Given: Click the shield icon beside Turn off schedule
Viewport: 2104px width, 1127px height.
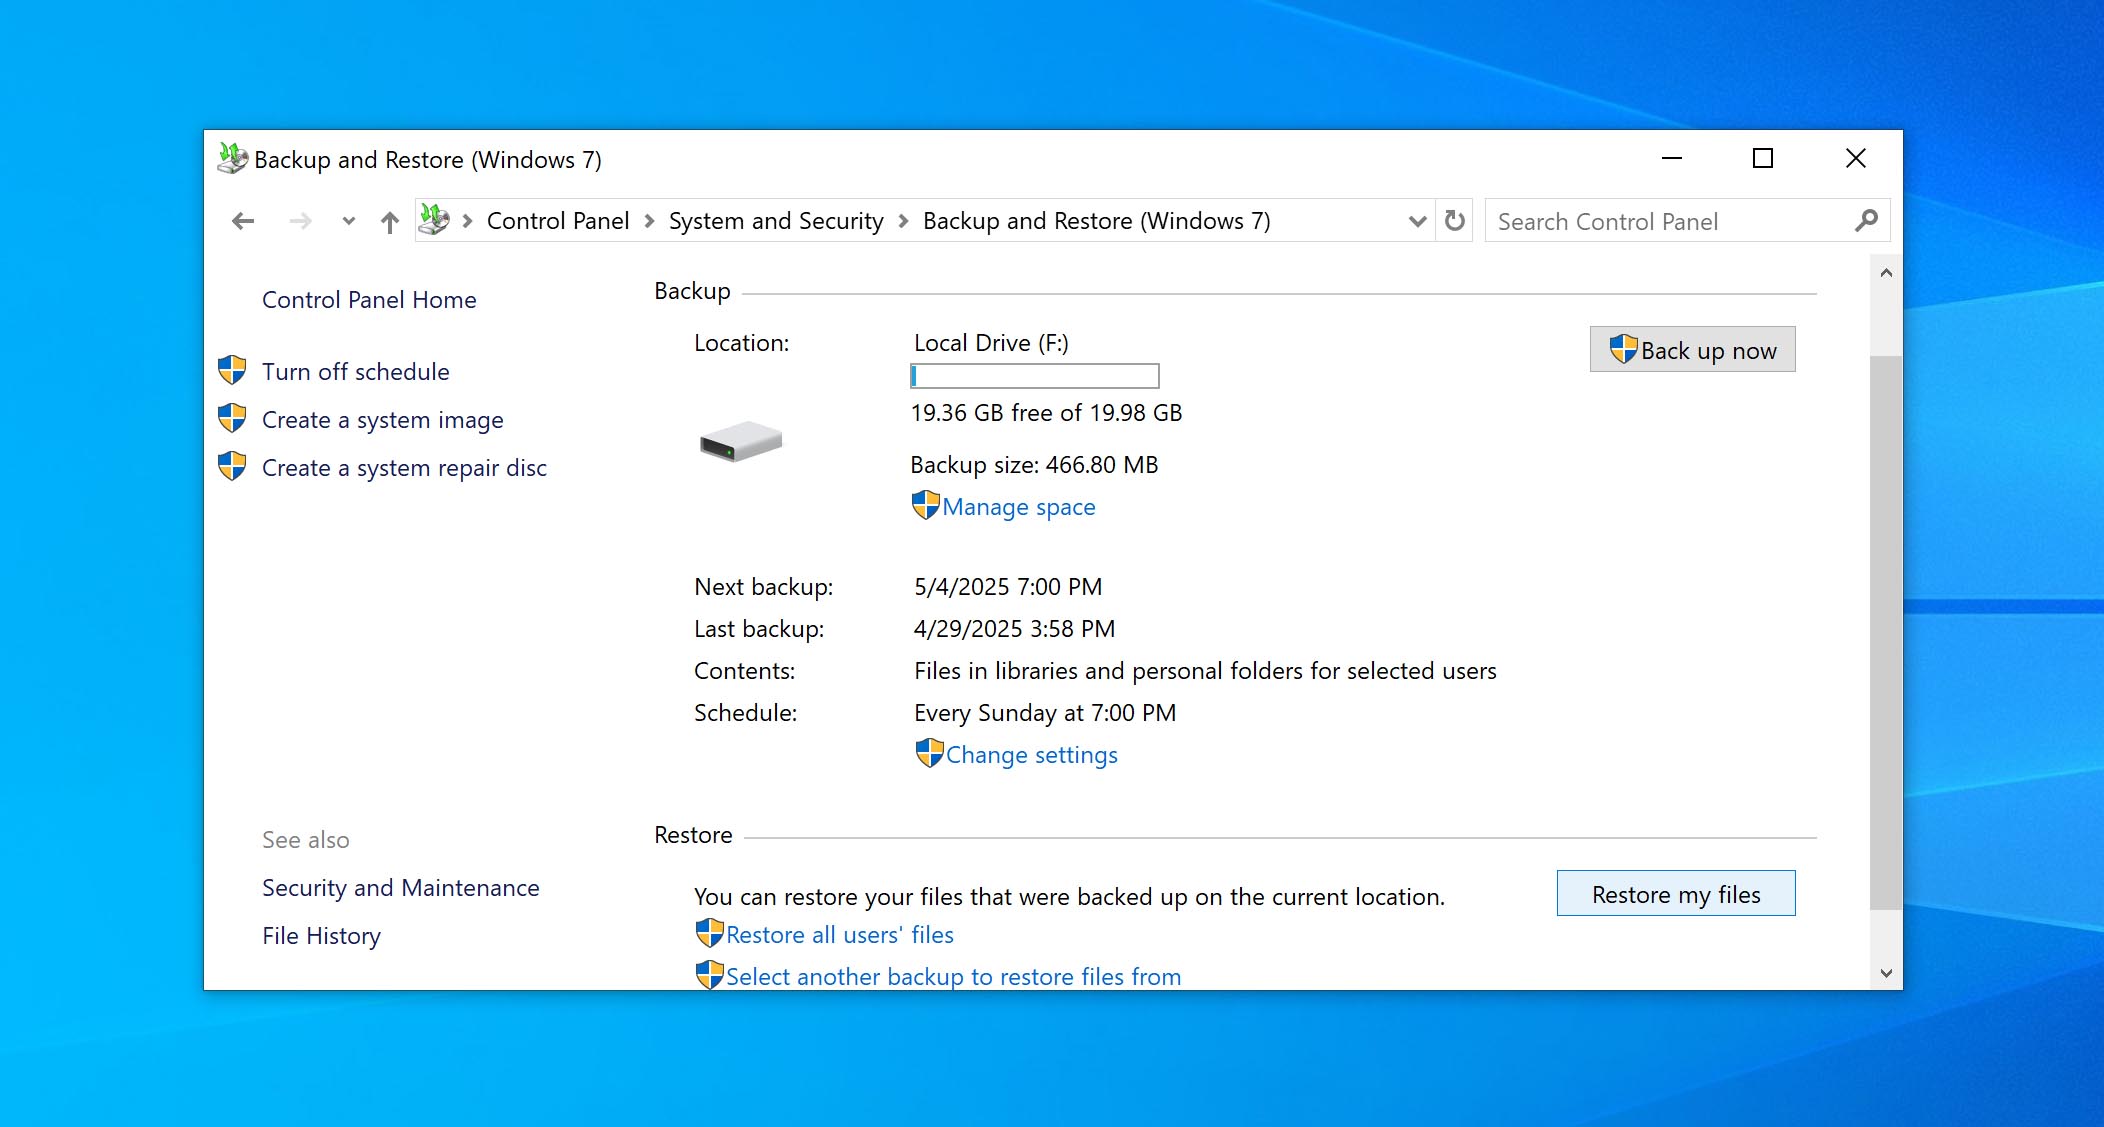Looking at the screenshot, I should 232,370.
